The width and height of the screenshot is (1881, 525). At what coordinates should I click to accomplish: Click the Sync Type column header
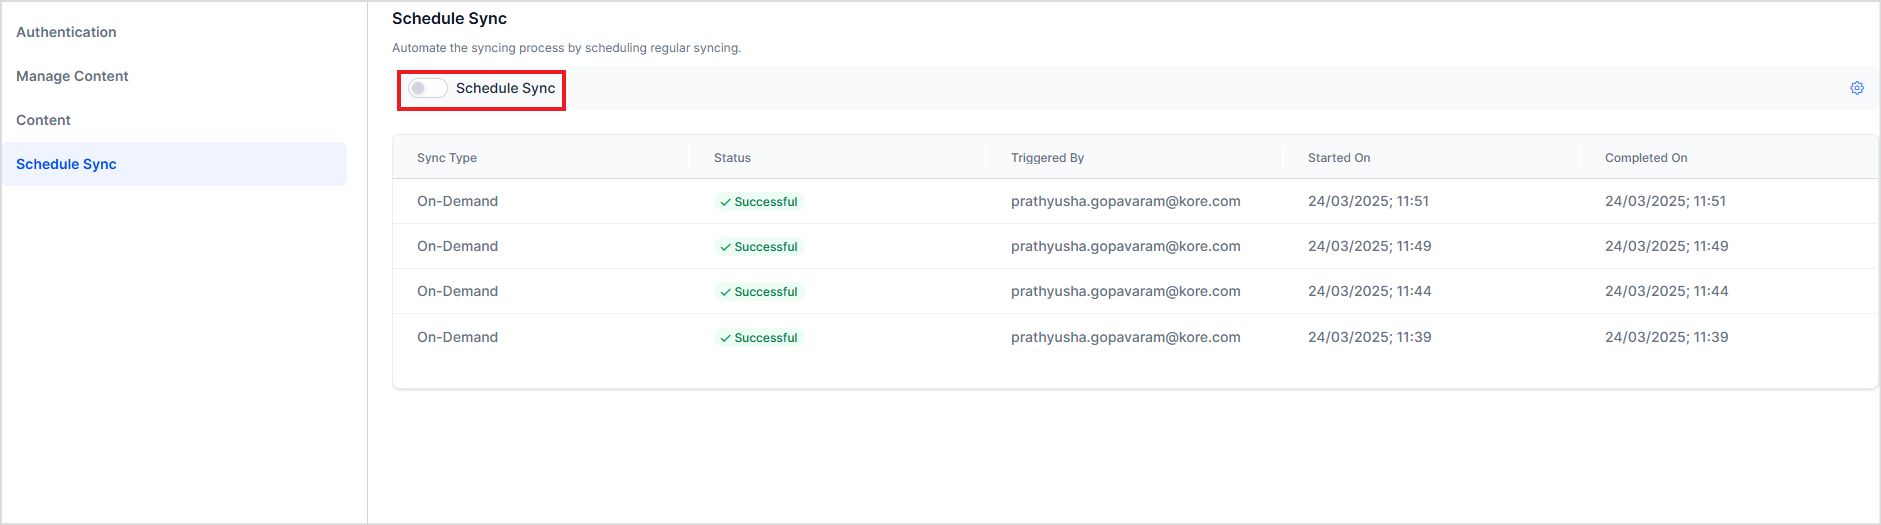[x=447, y=158]
